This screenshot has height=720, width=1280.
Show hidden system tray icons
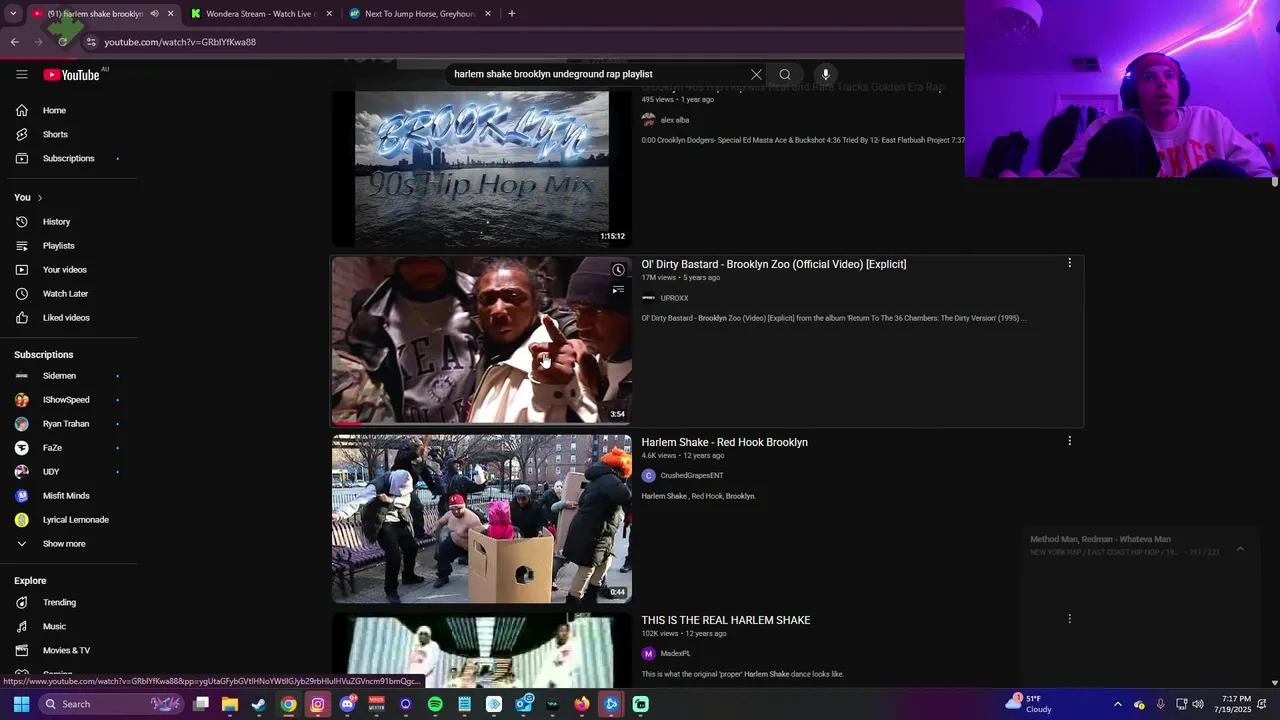1118,704
